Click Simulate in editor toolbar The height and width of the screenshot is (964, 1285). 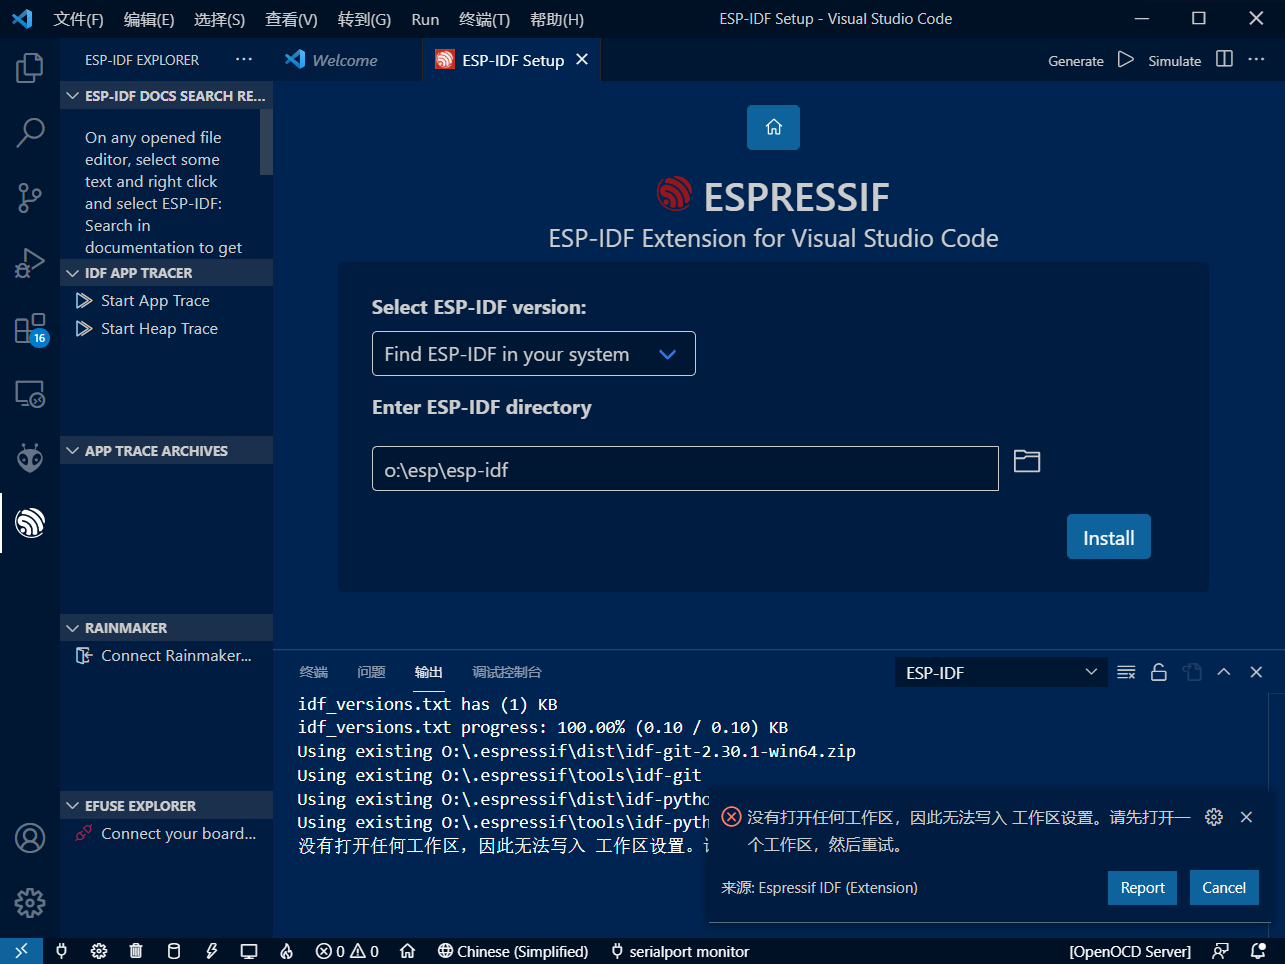[x=1174, y=61]
